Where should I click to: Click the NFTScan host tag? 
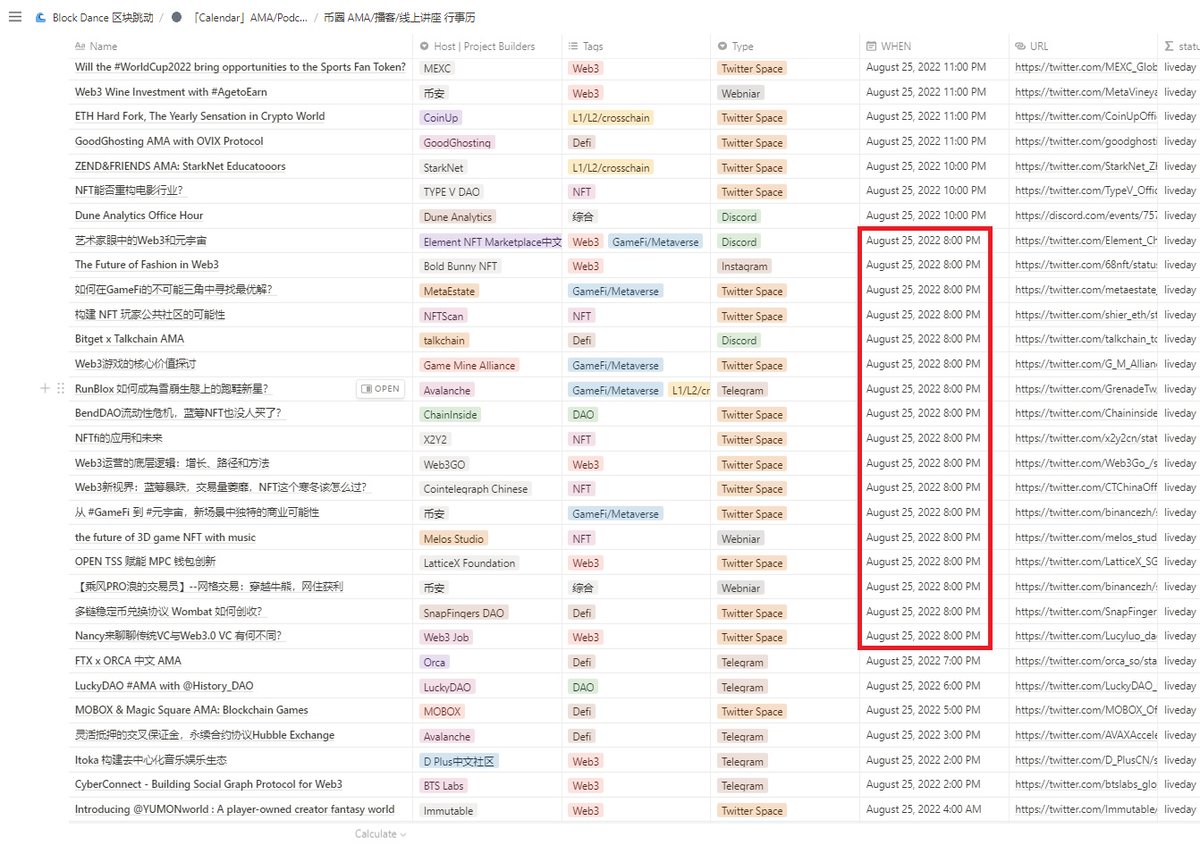pyautogui.click(x=444, y=316)
